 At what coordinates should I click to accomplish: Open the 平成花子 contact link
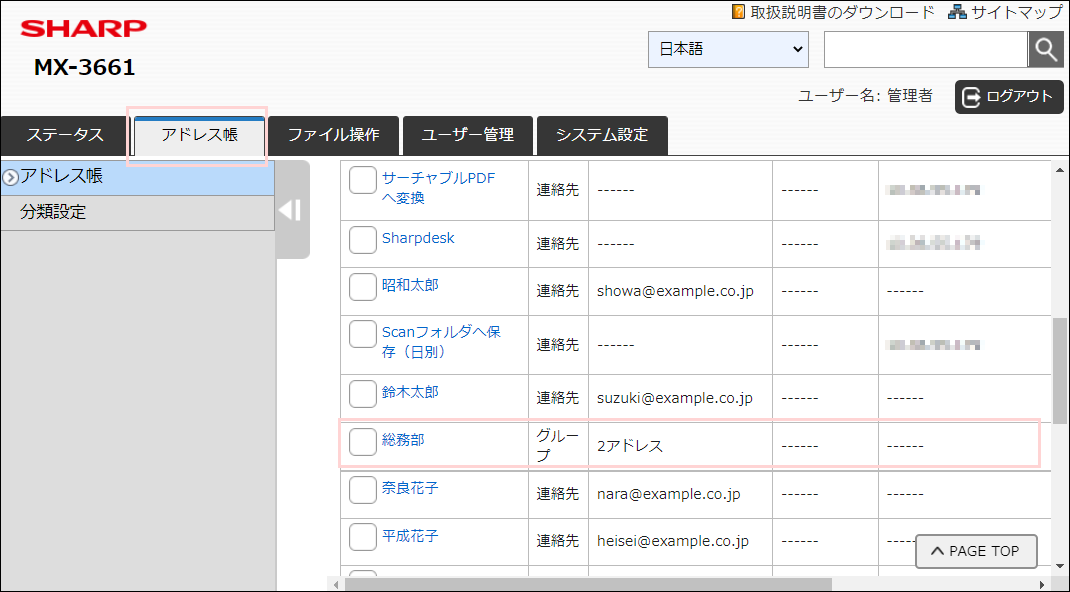(x=410, y=536)
